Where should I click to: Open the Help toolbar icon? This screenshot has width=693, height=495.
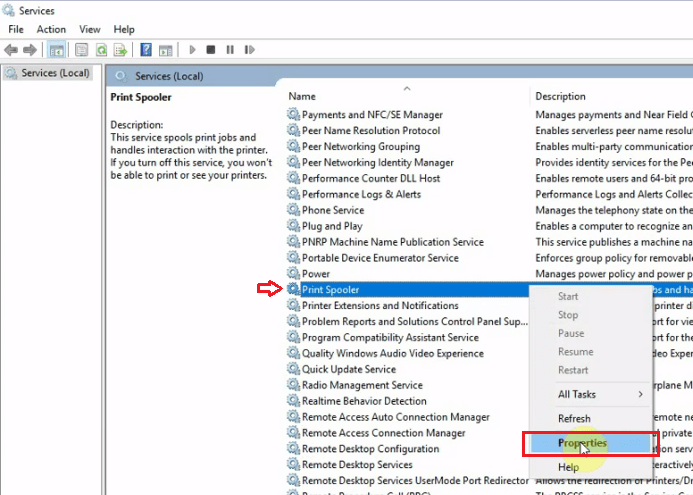point(146,50)
